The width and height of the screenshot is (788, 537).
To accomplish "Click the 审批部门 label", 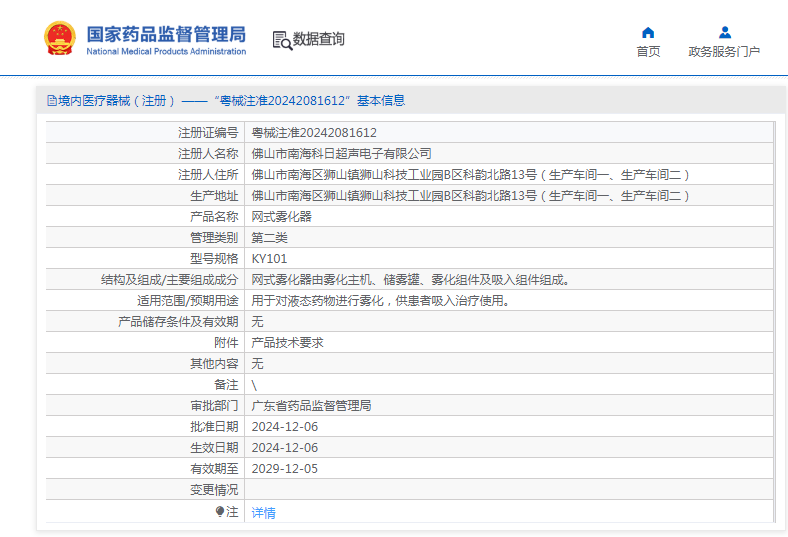I will pos(214,406).
